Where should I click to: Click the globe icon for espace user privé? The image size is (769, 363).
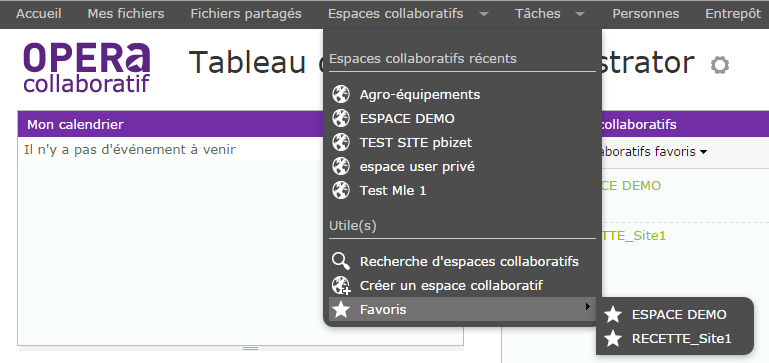[x=341, y=166]
